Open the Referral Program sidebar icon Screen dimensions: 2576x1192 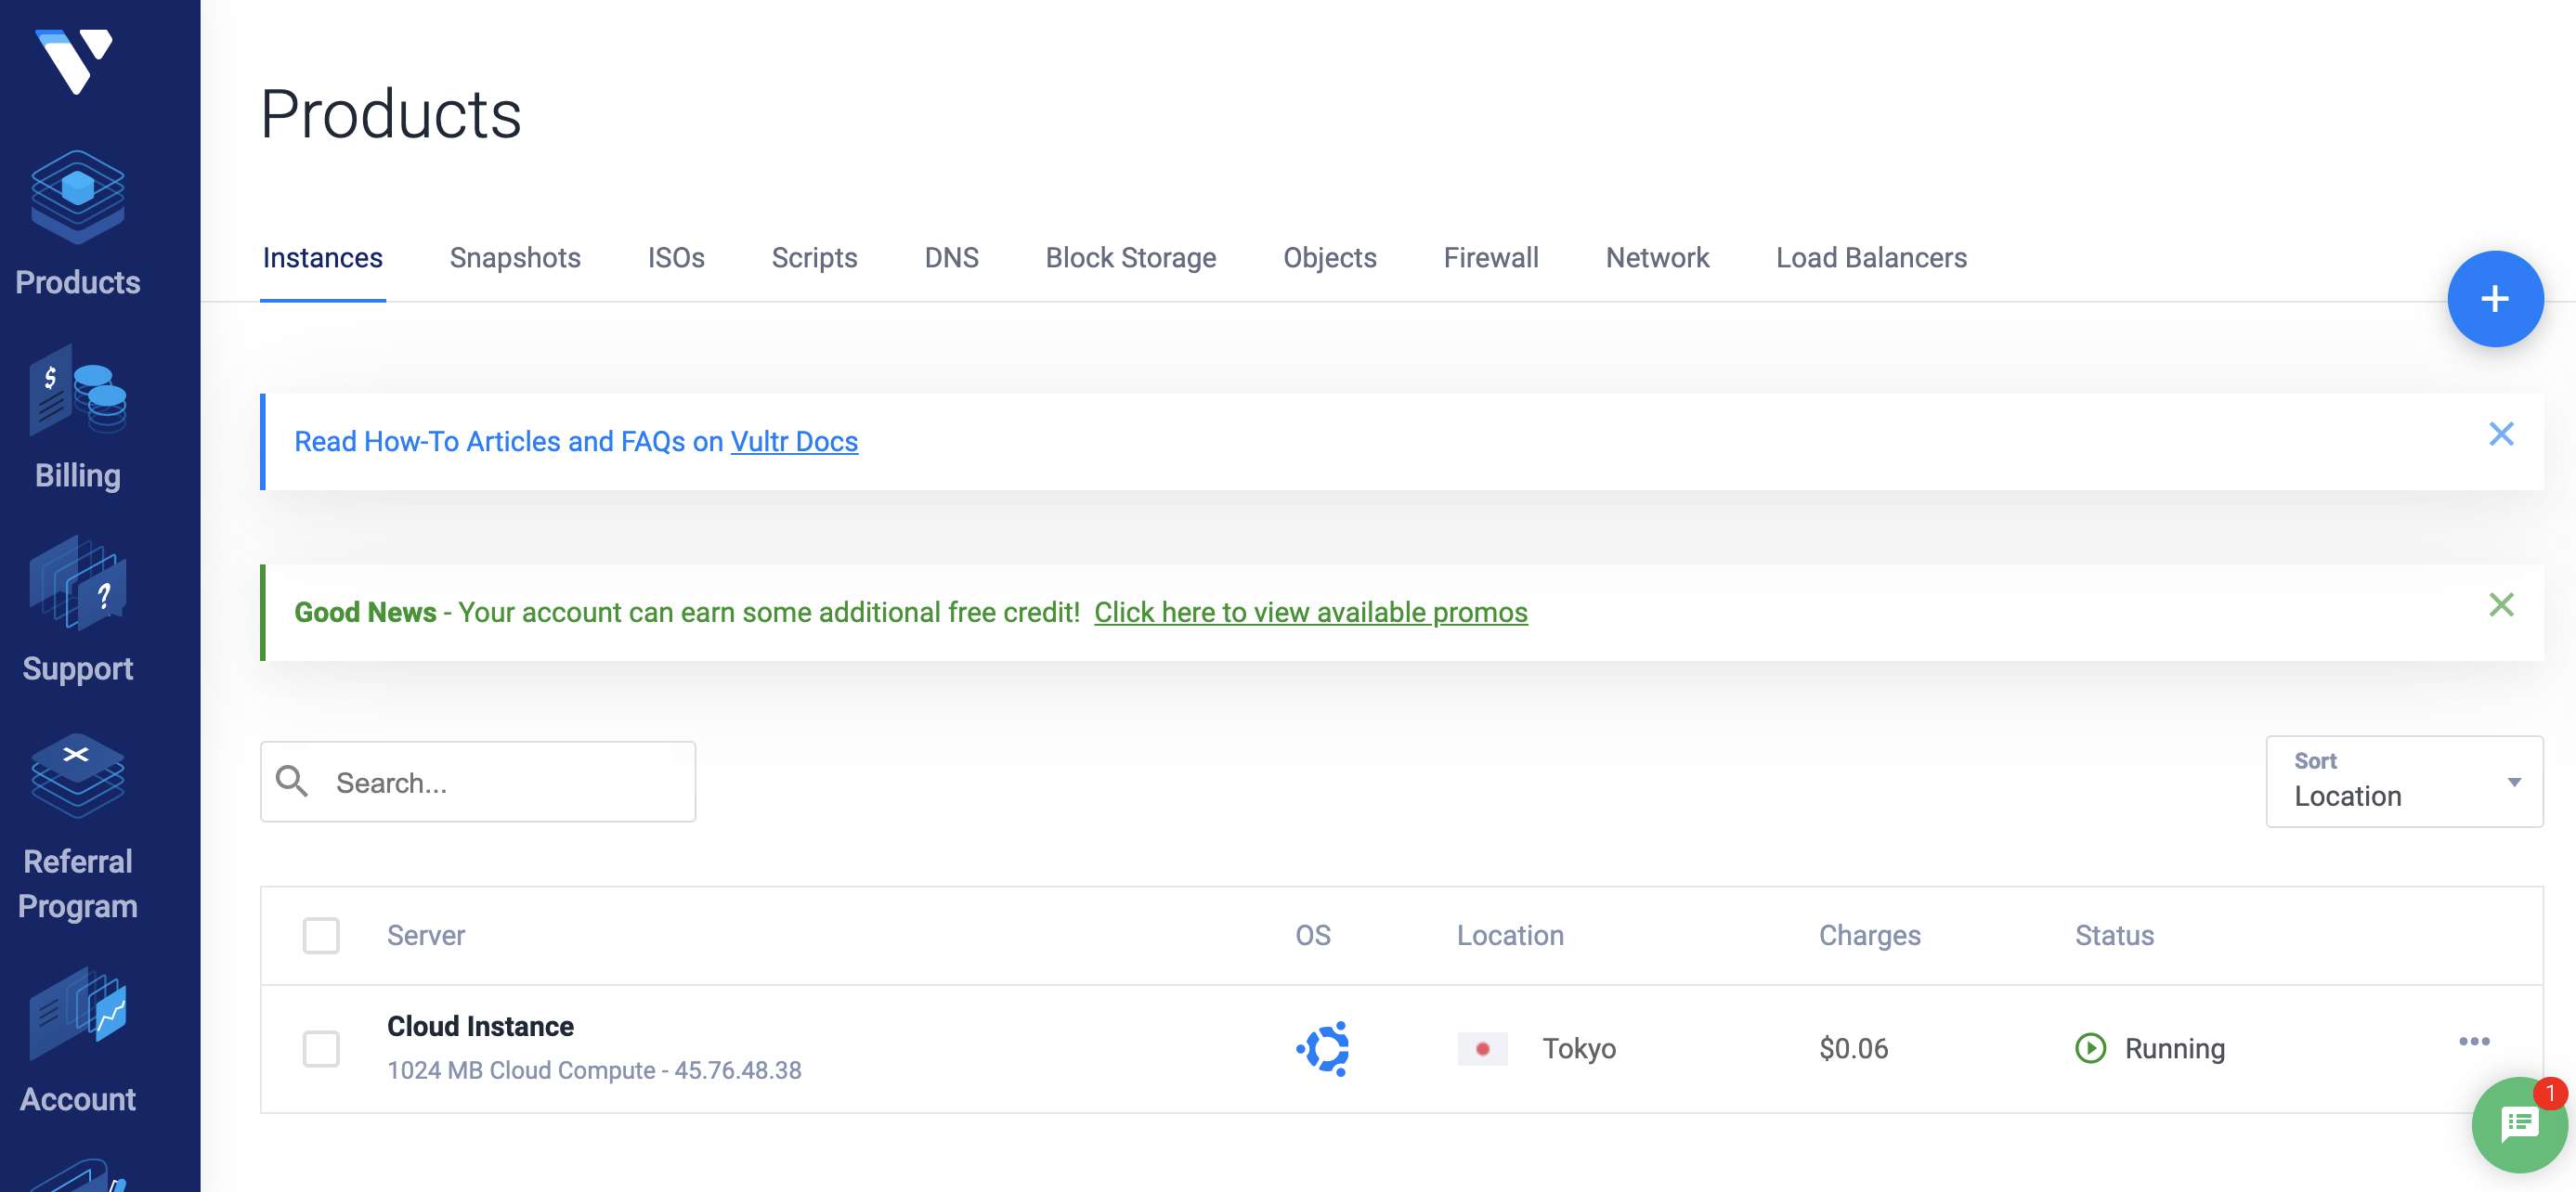point(78,777)
